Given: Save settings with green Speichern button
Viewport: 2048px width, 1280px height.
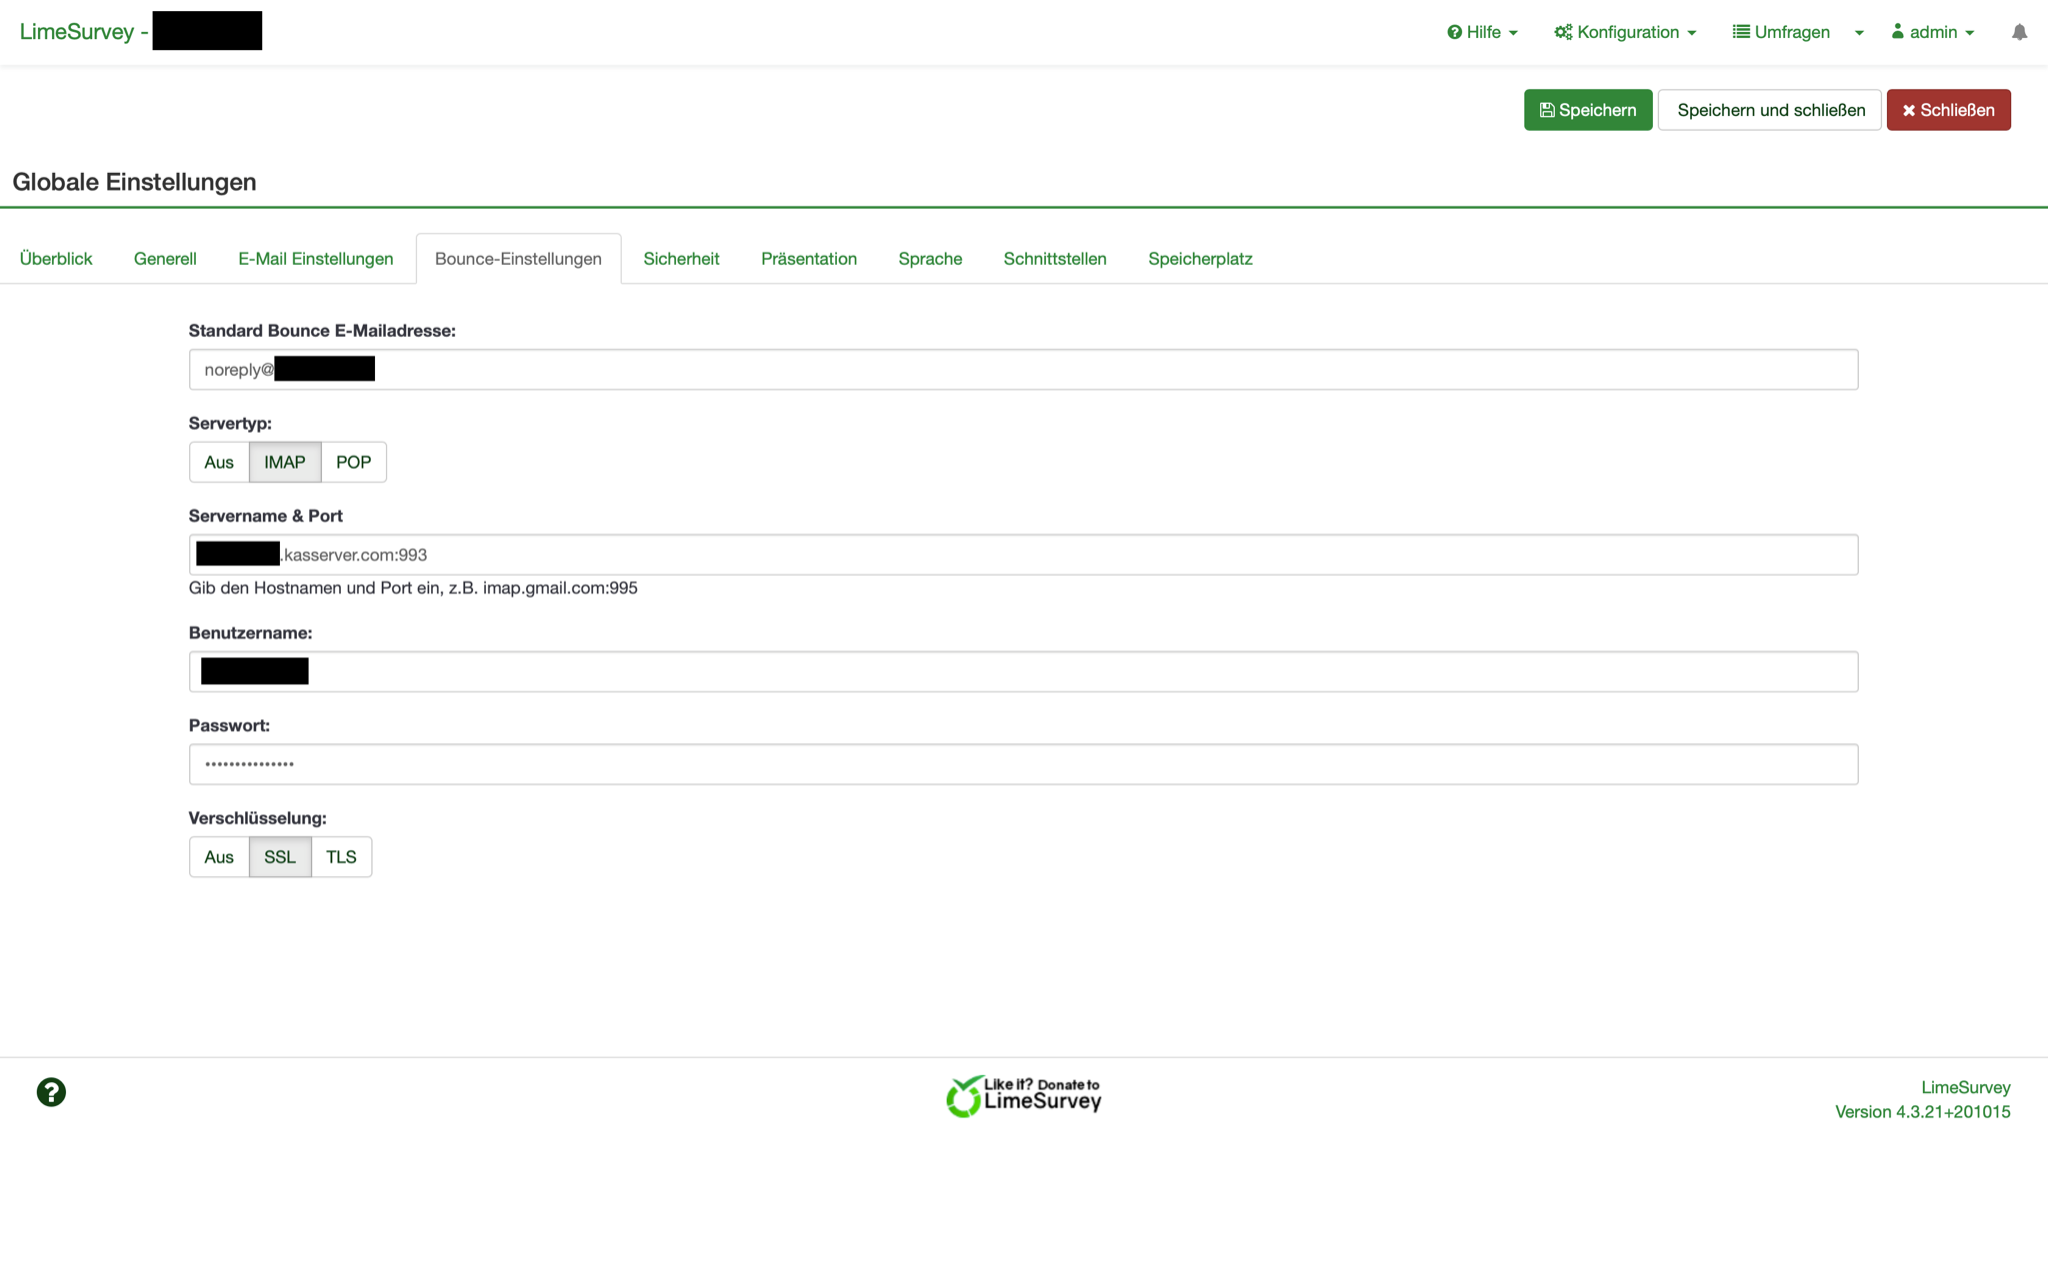Looking at the screenshot, I should tap(1587, 110).
